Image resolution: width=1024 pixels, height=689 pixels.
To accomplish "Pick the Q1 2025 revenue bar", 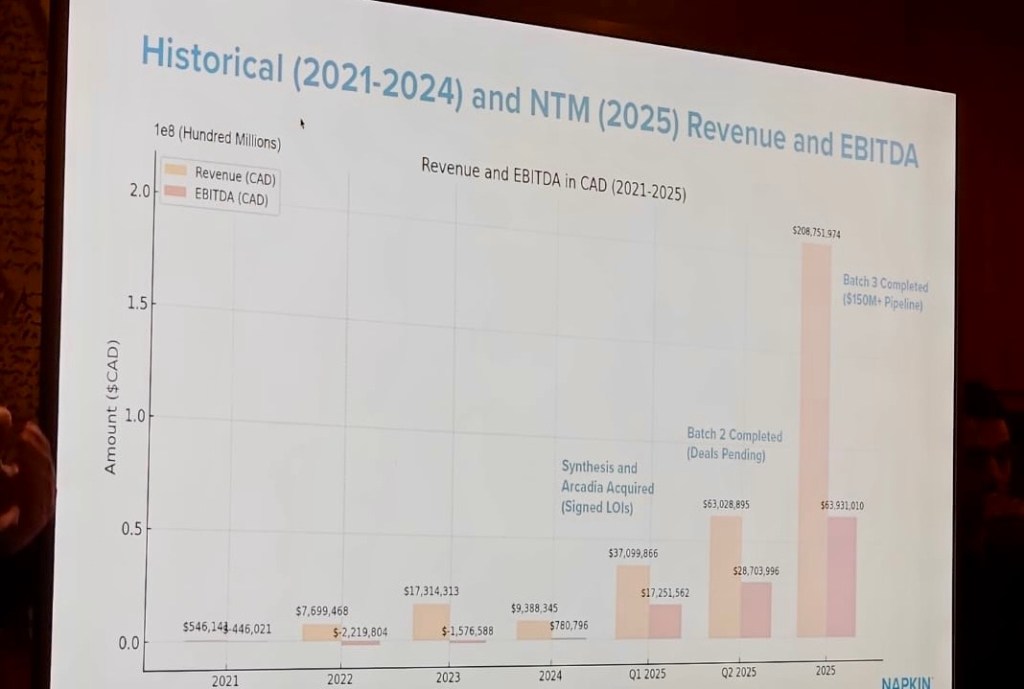I will (632, 602).
